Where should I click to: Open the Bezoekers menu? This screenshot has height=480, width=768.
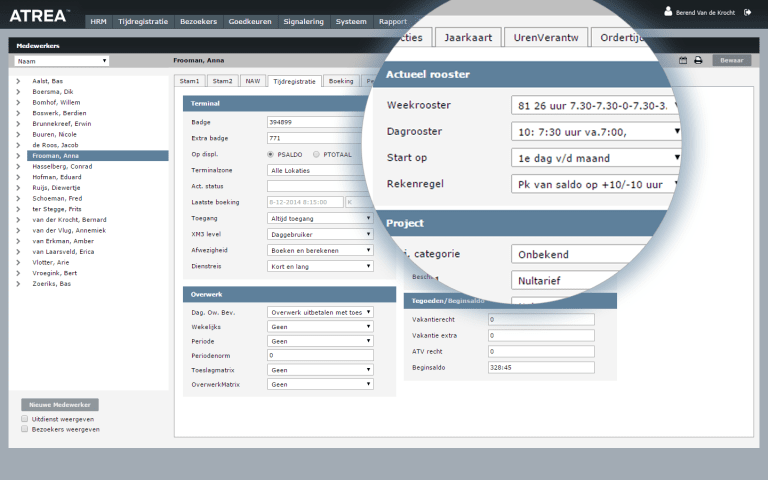198,22
